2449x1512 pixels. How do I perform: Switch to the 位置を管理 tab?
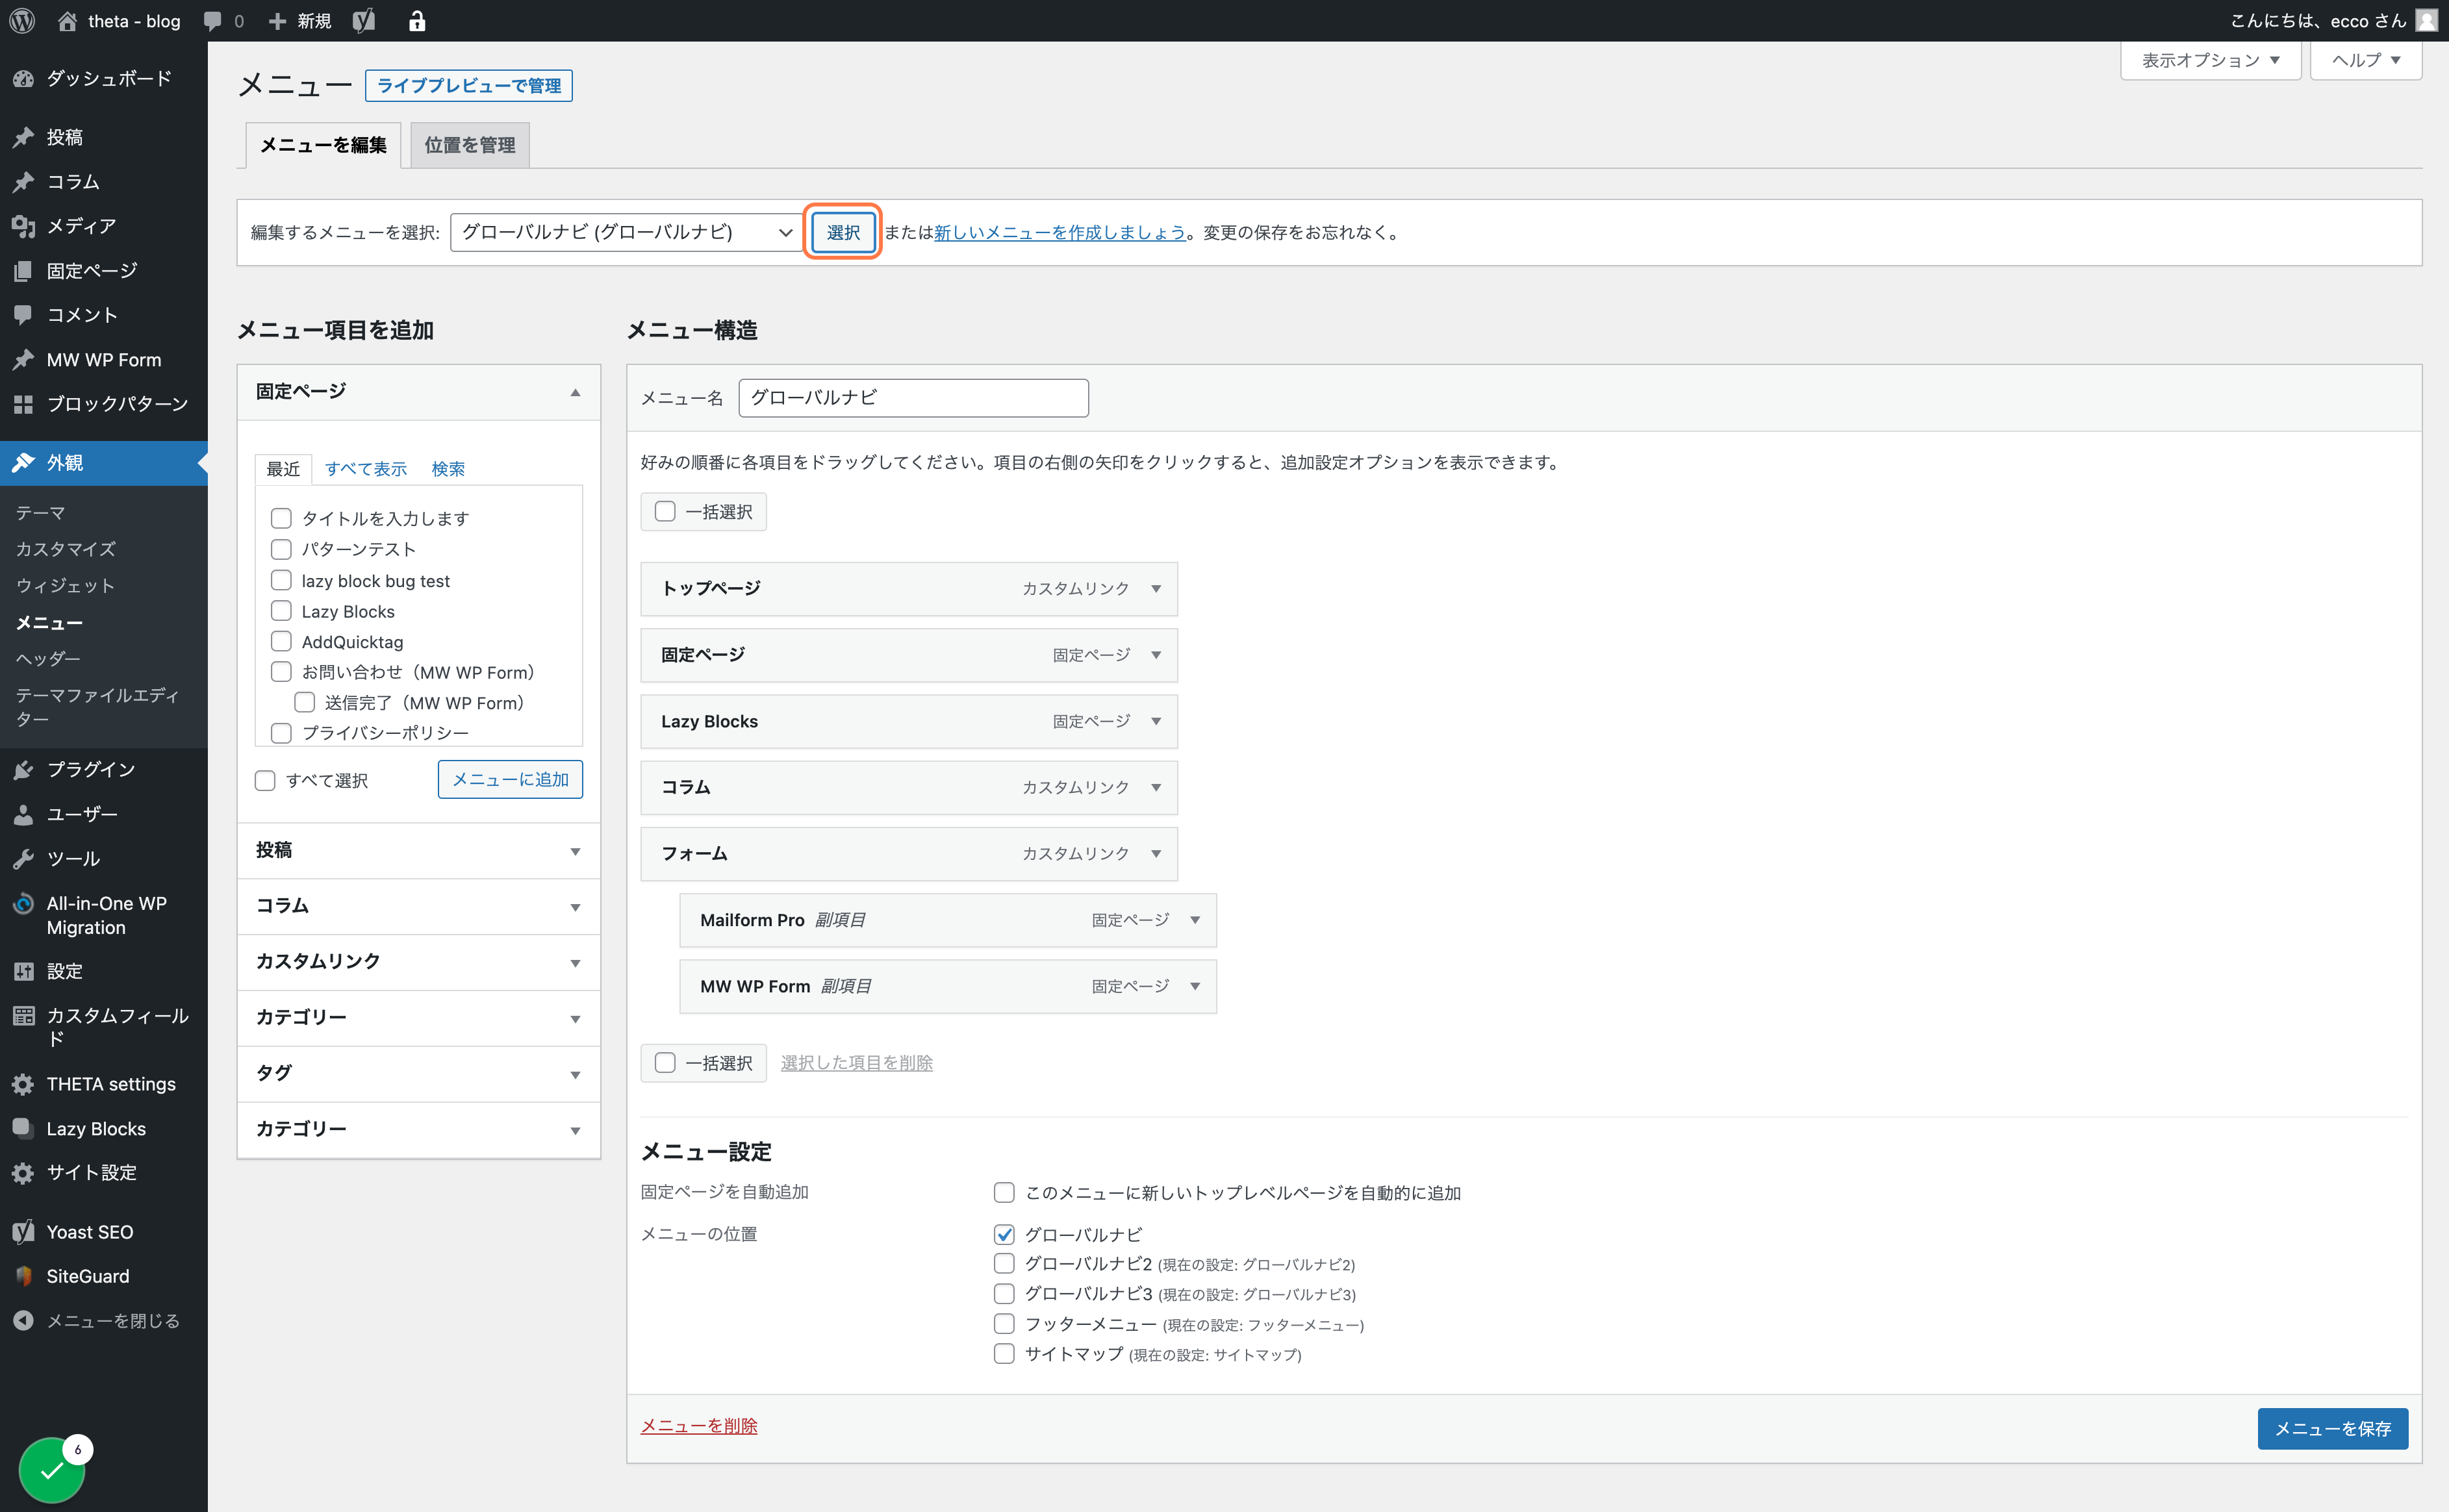tap(470, 145)
